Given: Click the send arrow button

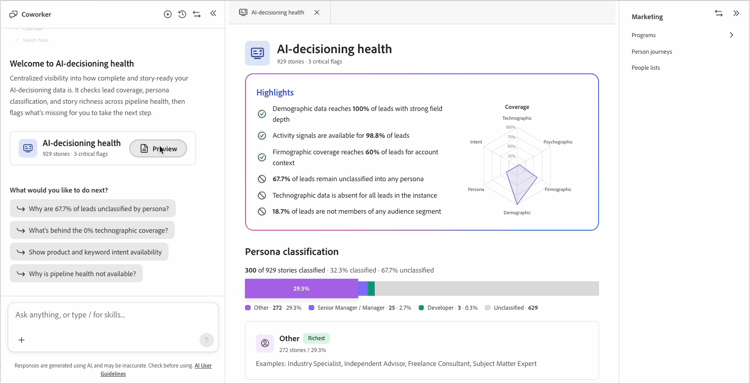Looking at the screenshot, I should coord(206,340).
